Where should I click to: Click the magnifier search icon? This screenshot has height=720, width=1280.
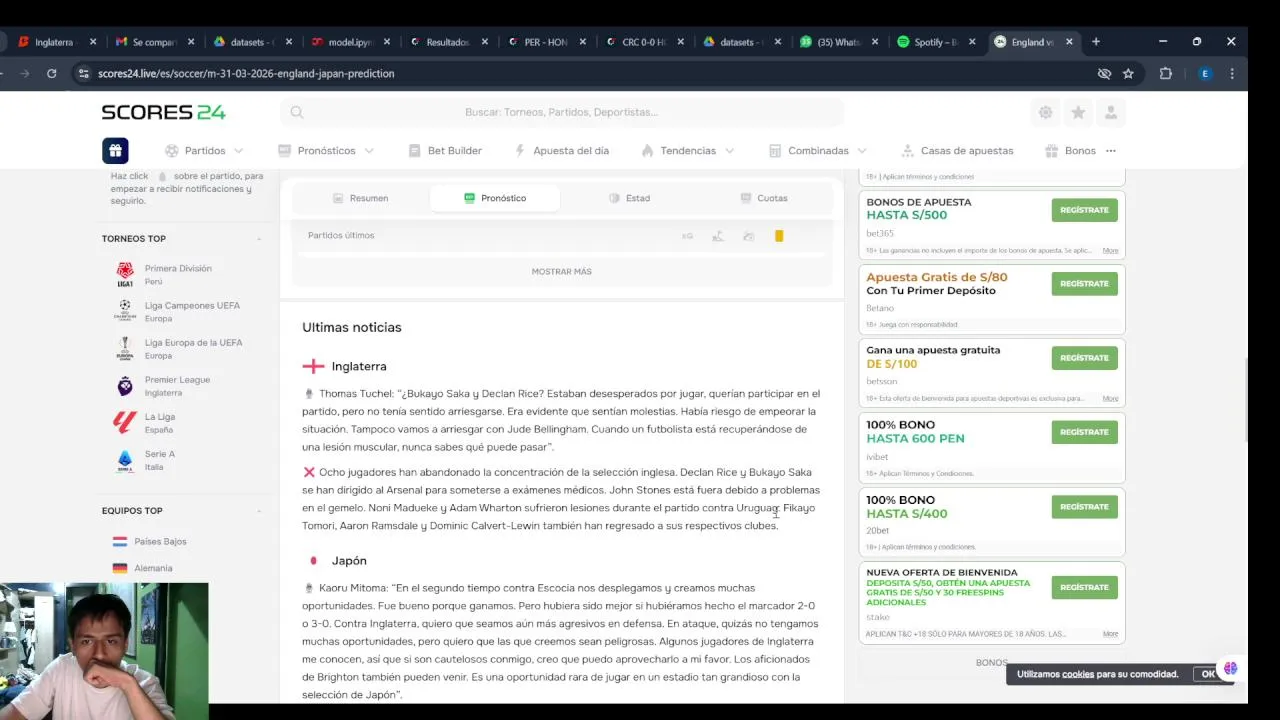[297, 112]
